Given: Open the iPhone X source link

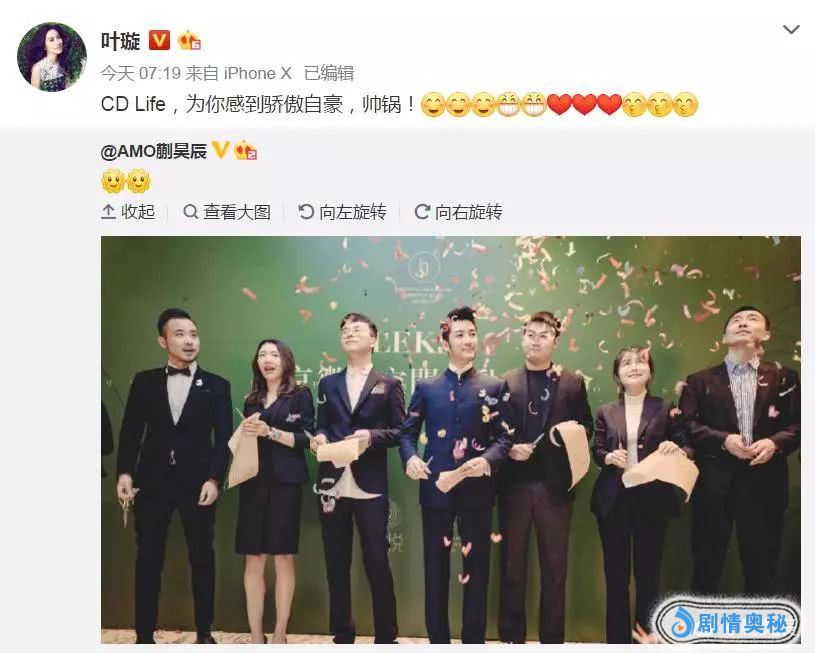Looking at the screenshot, I should click(x=258, y=73).
